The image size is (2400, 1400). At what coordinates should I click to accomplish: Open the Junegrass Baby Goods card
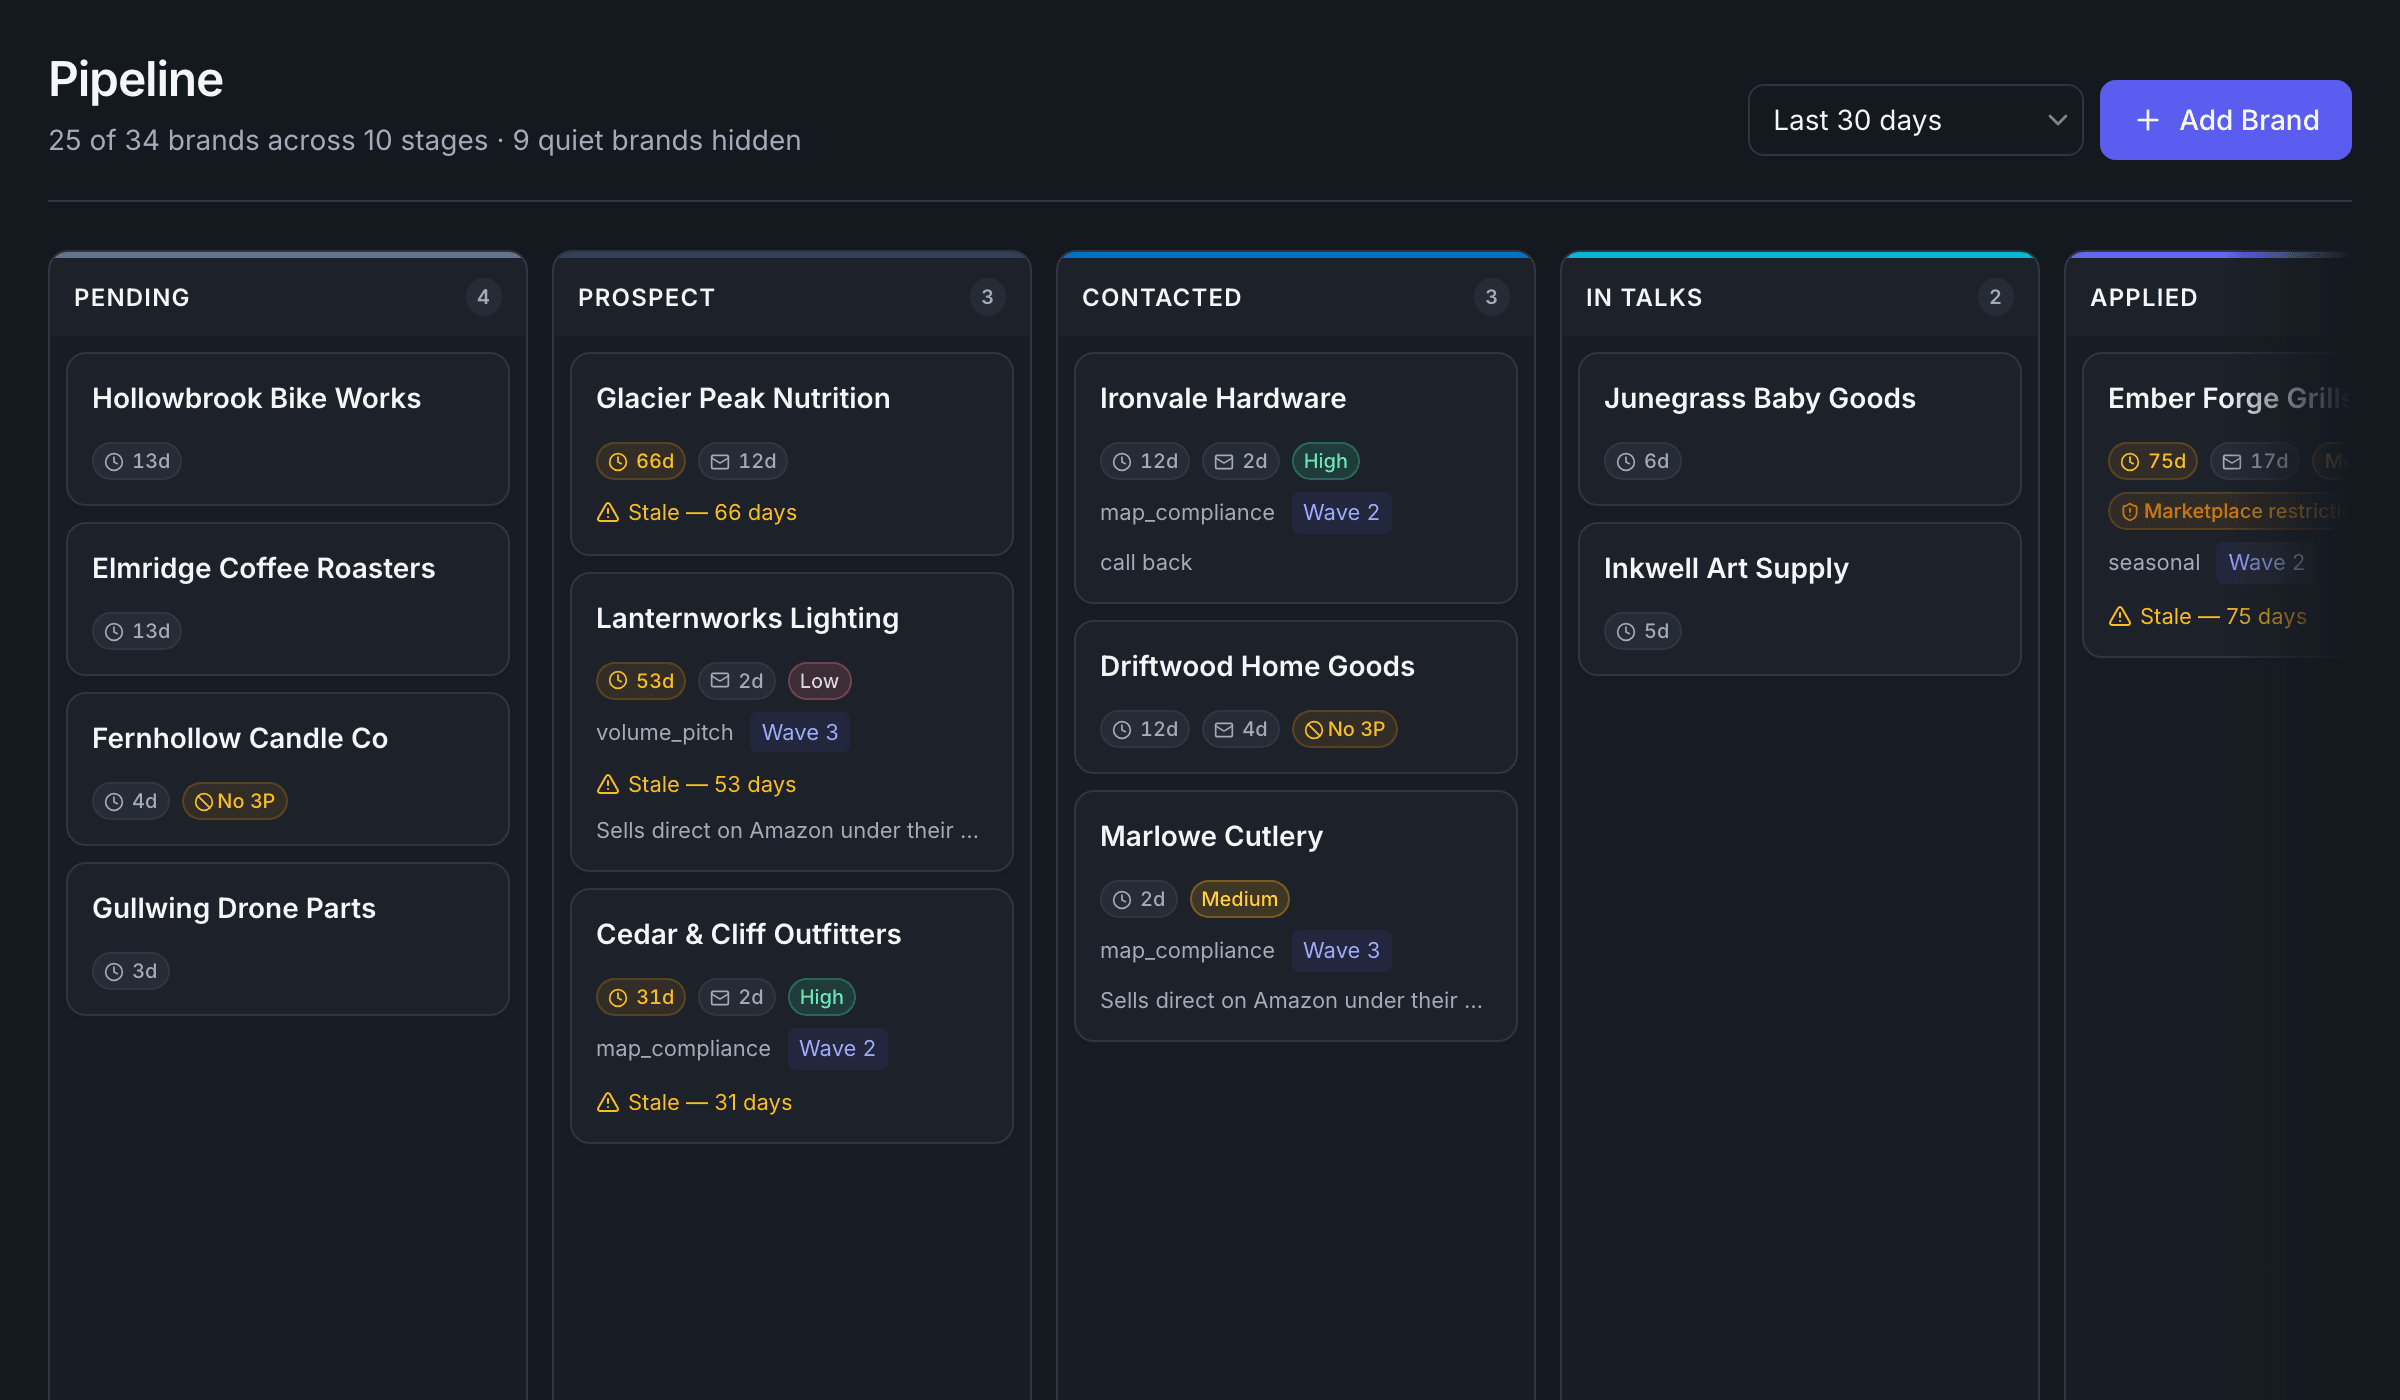(x=1800, y=429)
